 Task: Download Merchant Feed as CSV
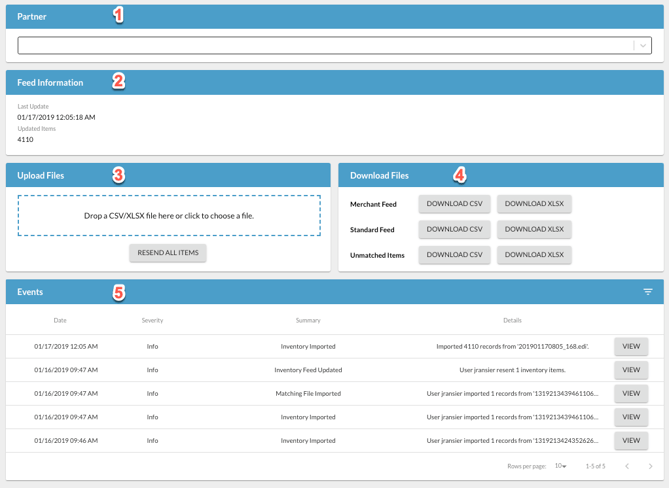pos(454,204)
